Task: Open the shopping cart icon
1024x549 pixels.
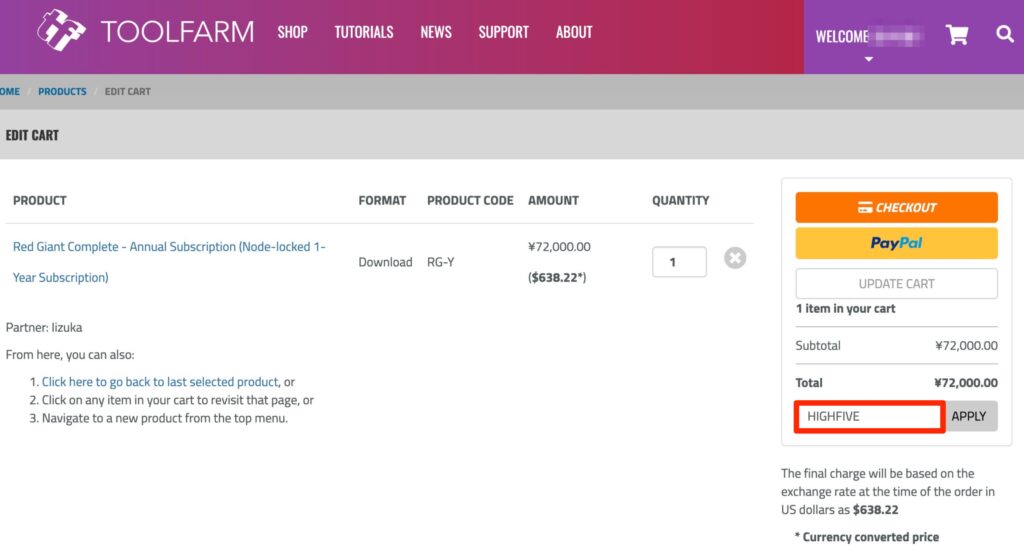Action: tap(957, 34)
